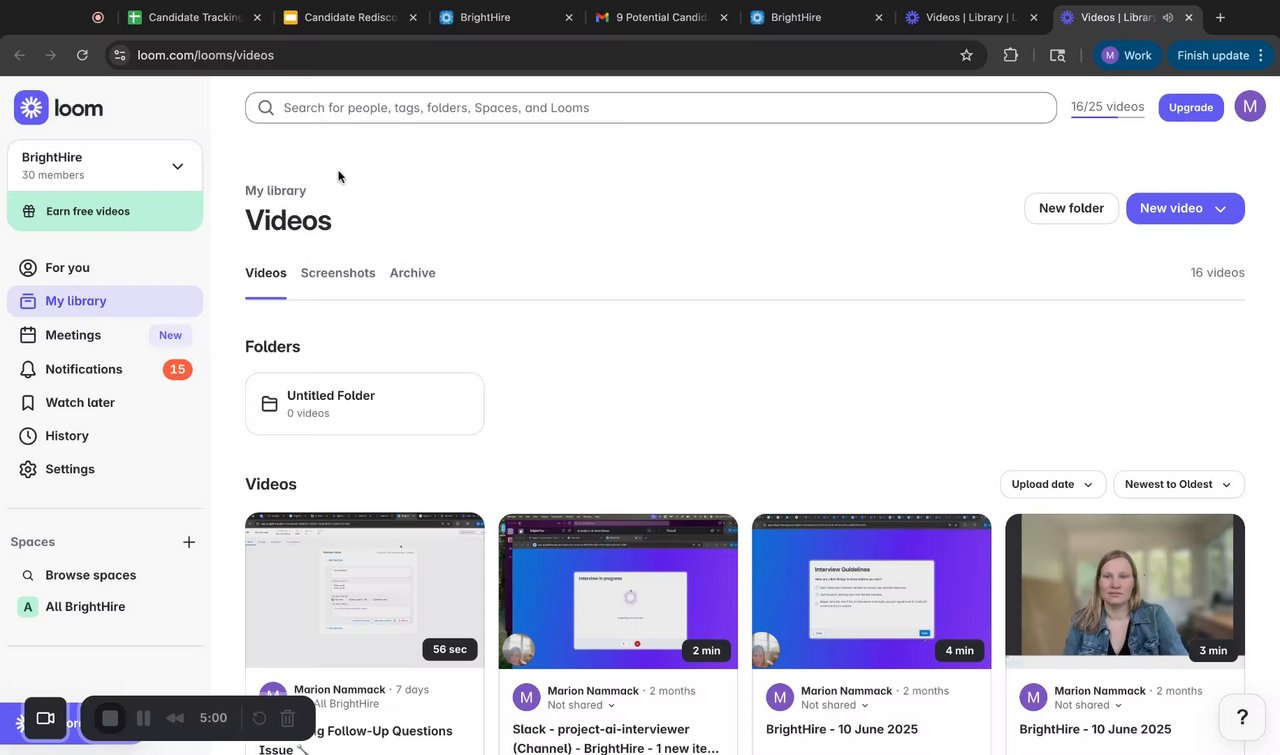Open the profile avatar M menu
The width and height of the screenshot is (1280, 755).
point(1250,106)
